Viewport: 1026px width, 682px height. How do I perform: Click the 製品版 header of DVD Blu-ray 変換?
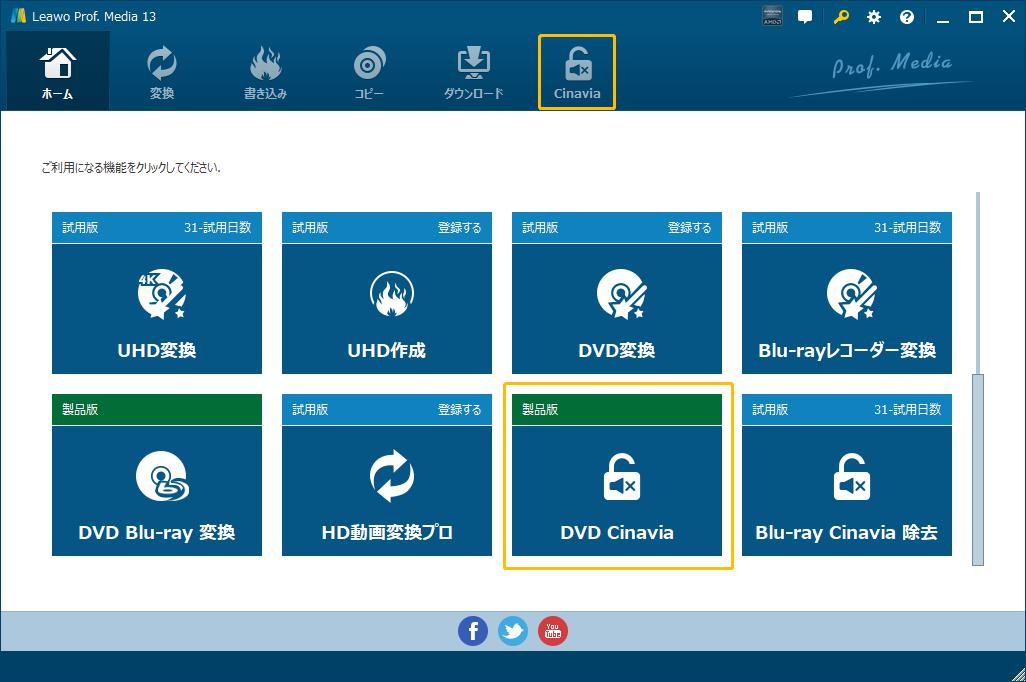tap(156, 410)
